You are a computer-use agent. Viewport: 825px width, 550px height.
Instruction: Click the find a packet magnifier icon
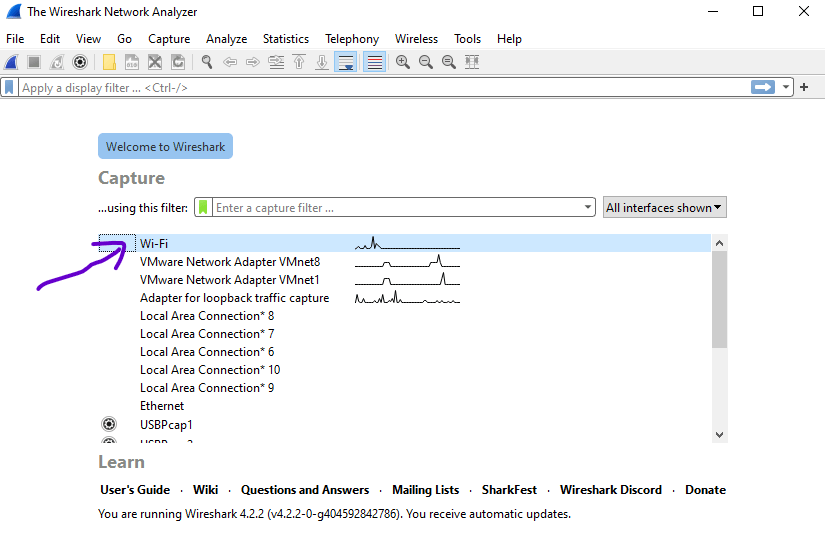207,62
